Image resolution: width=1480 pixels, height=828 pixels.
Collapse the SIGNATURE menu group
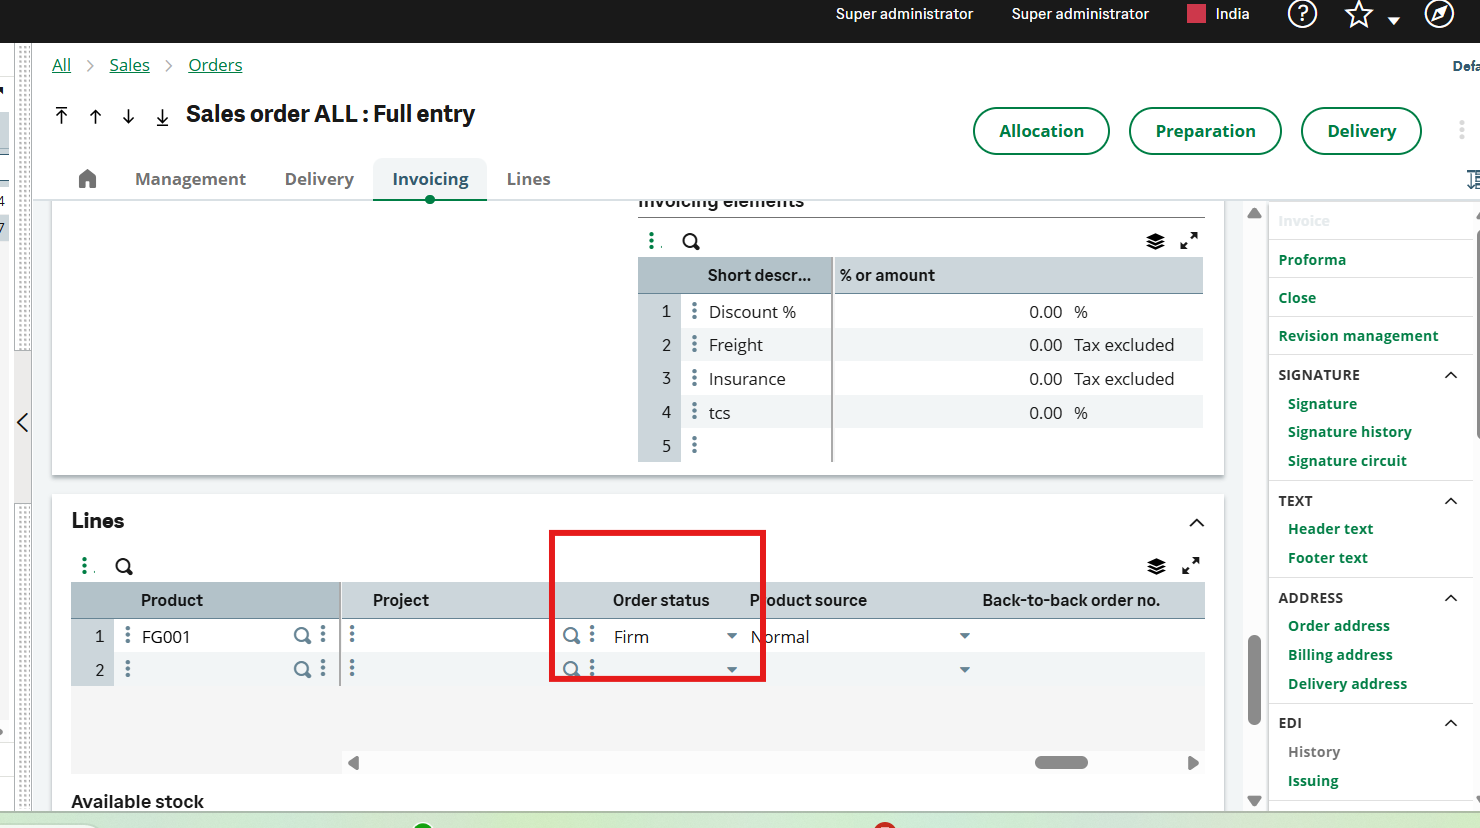(1451, 375)
